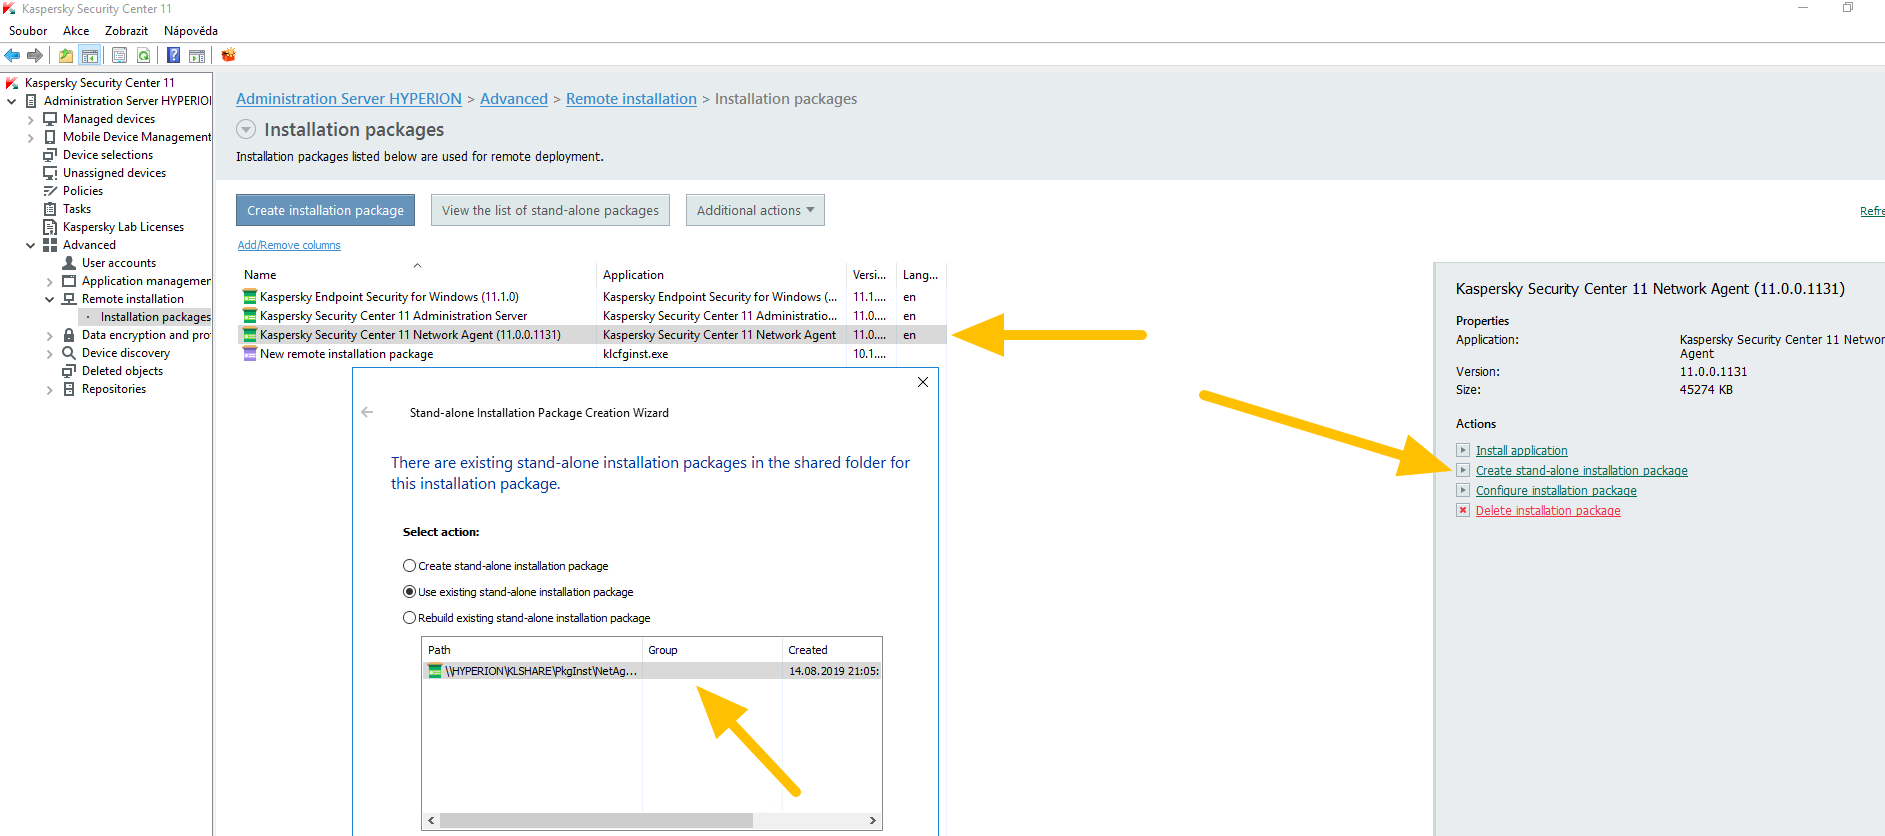Open the Soubor menu

click(28, 31)
